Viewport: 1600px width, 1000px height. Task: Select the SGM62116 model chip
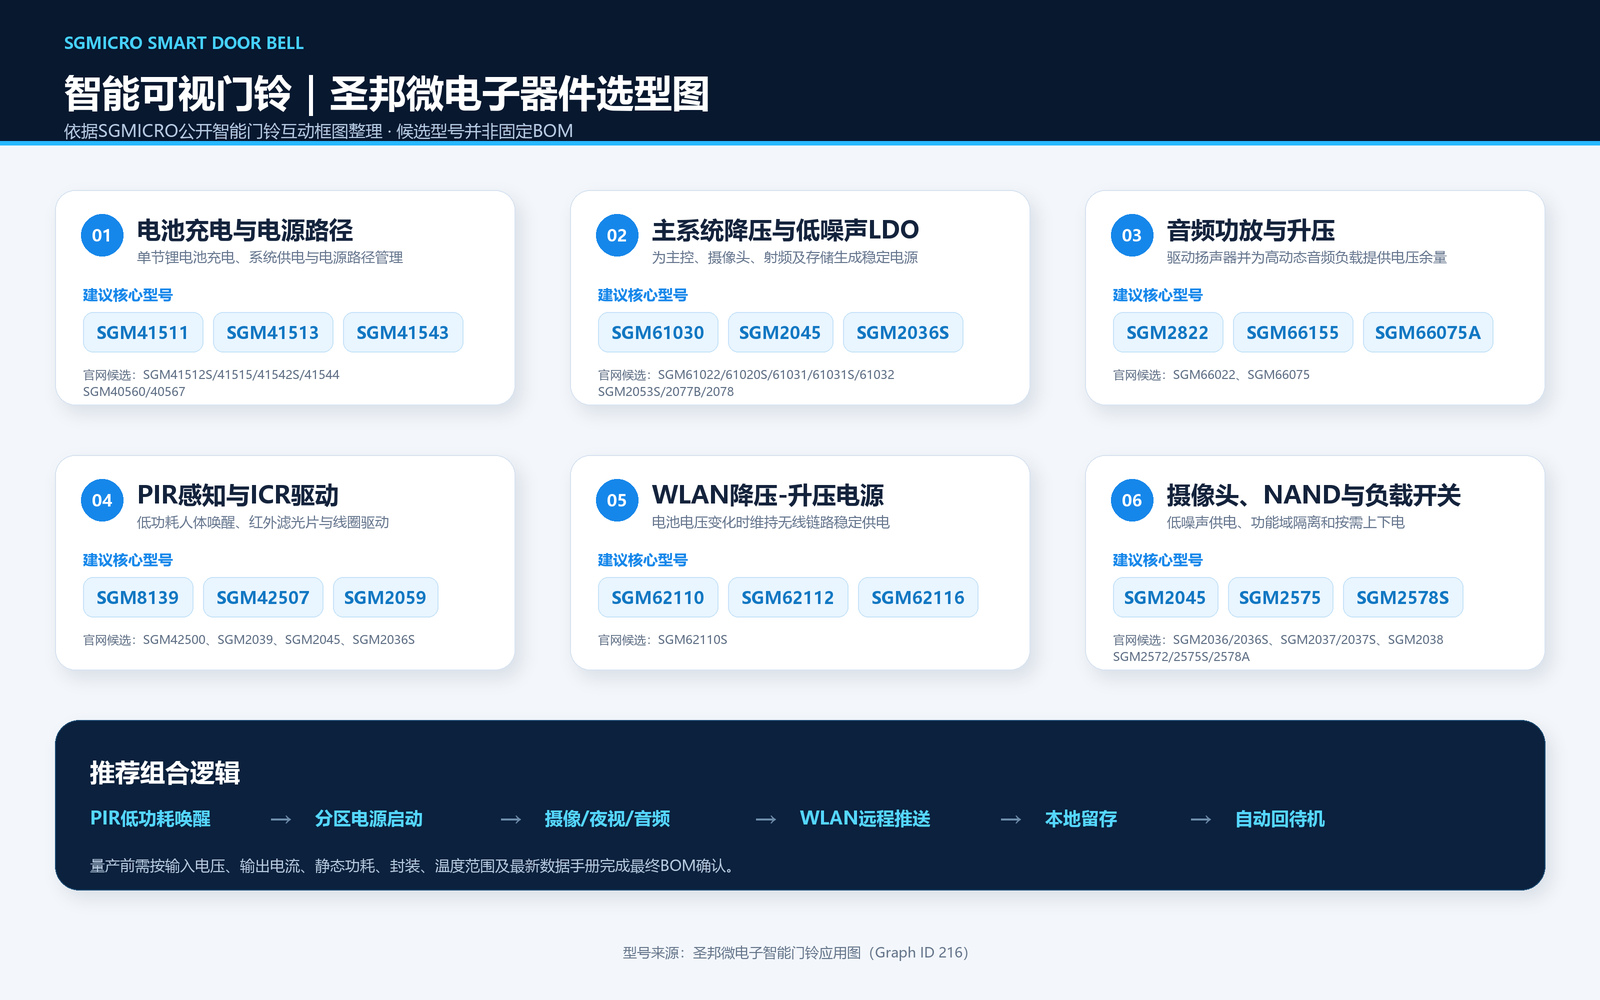[918, 598]
